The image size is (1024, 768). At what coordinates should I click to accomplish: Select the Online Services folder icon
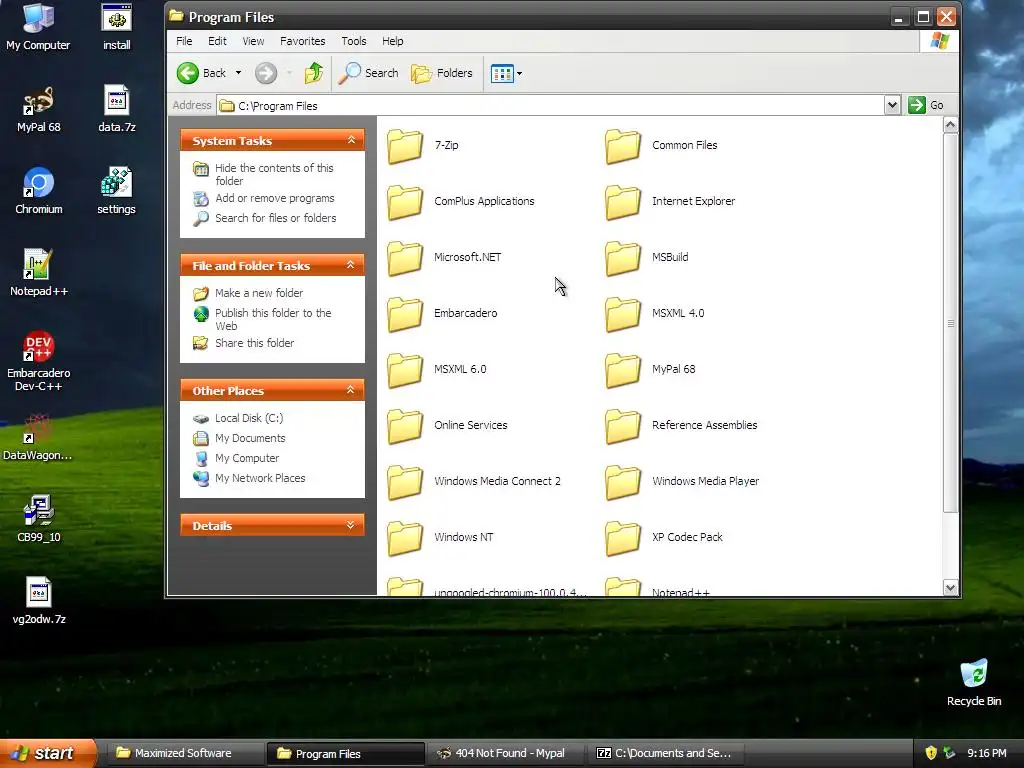pyautogui.click(x=405, y=426)
